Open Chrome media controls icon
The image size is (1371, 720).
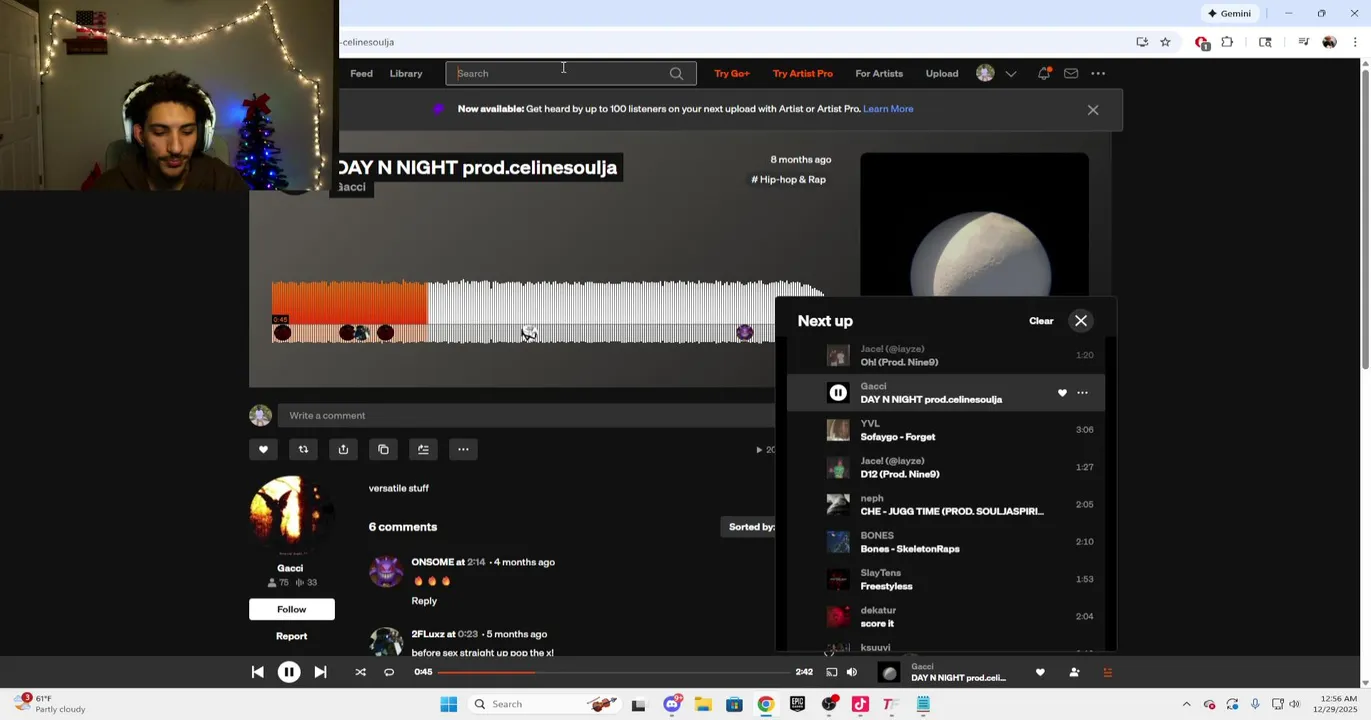click(x=1303, y=42)
